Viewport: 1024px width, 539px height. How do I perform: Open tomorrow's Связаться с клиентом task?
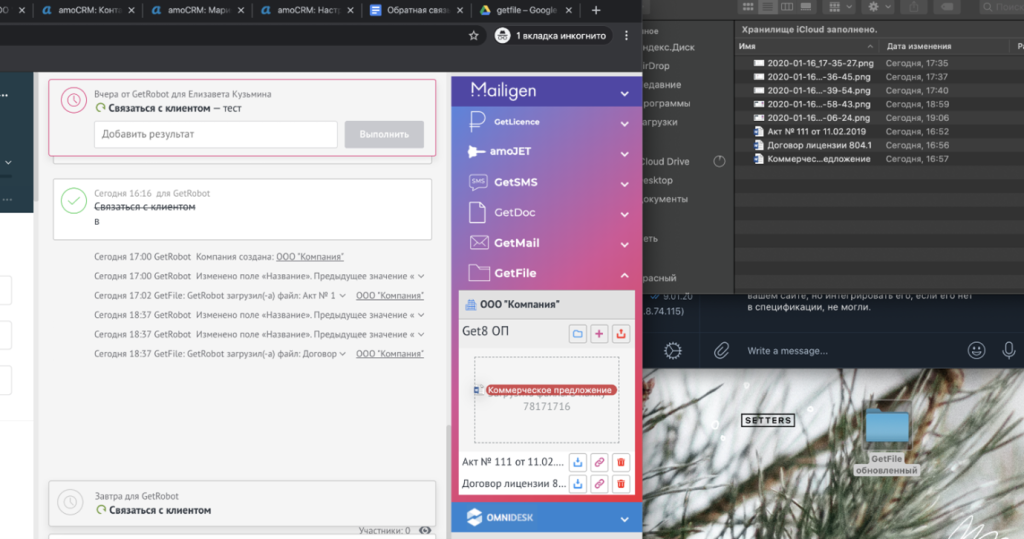[x=160, y=510]
